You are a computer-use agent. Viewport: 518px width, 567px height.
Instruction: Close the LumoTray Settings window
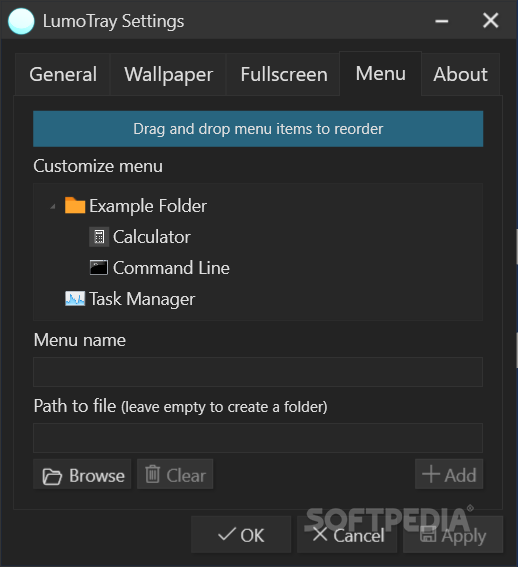point(491,20)
